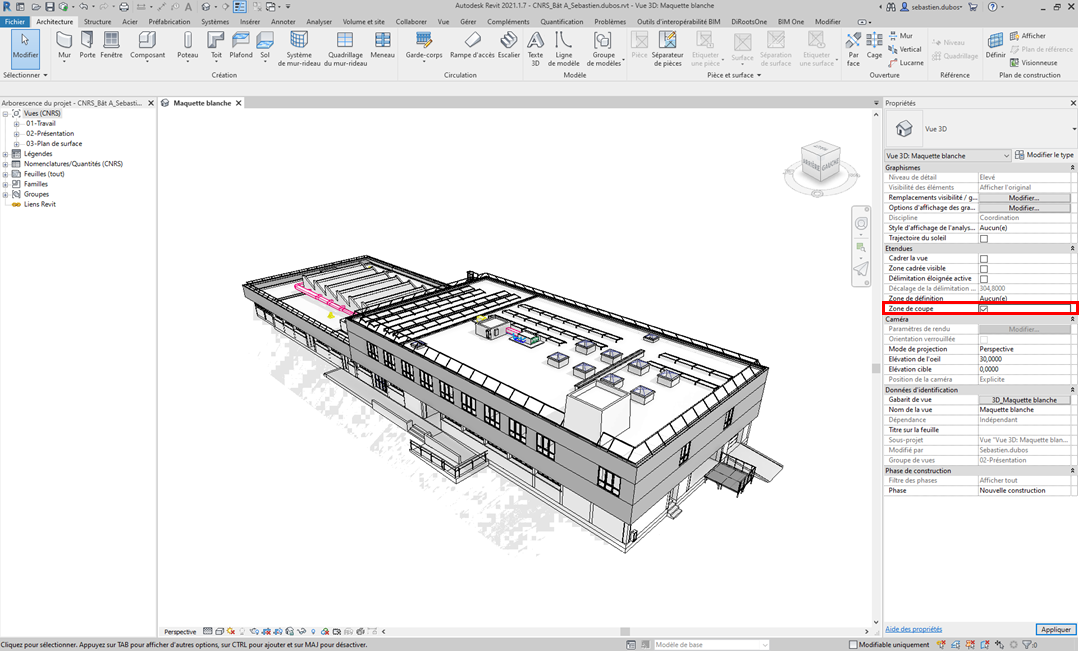1079x651 pixels.
Task: Choose the Fenêtre window tool
Action: pyautogui.click(x=111, y=45)
